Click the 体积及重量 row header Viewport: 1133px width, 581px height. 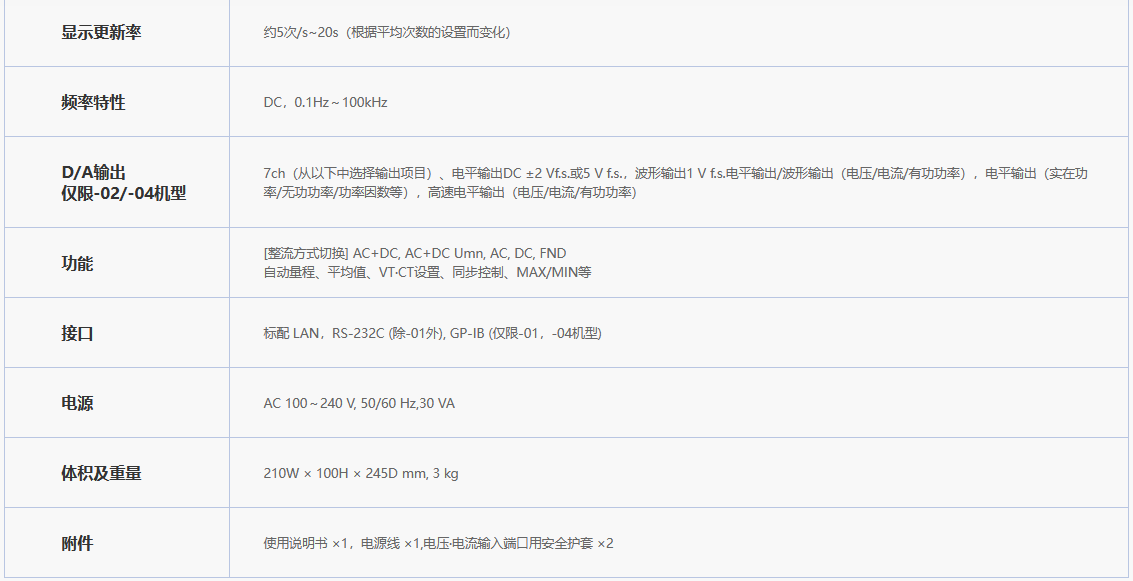click(x=101, y=474)
